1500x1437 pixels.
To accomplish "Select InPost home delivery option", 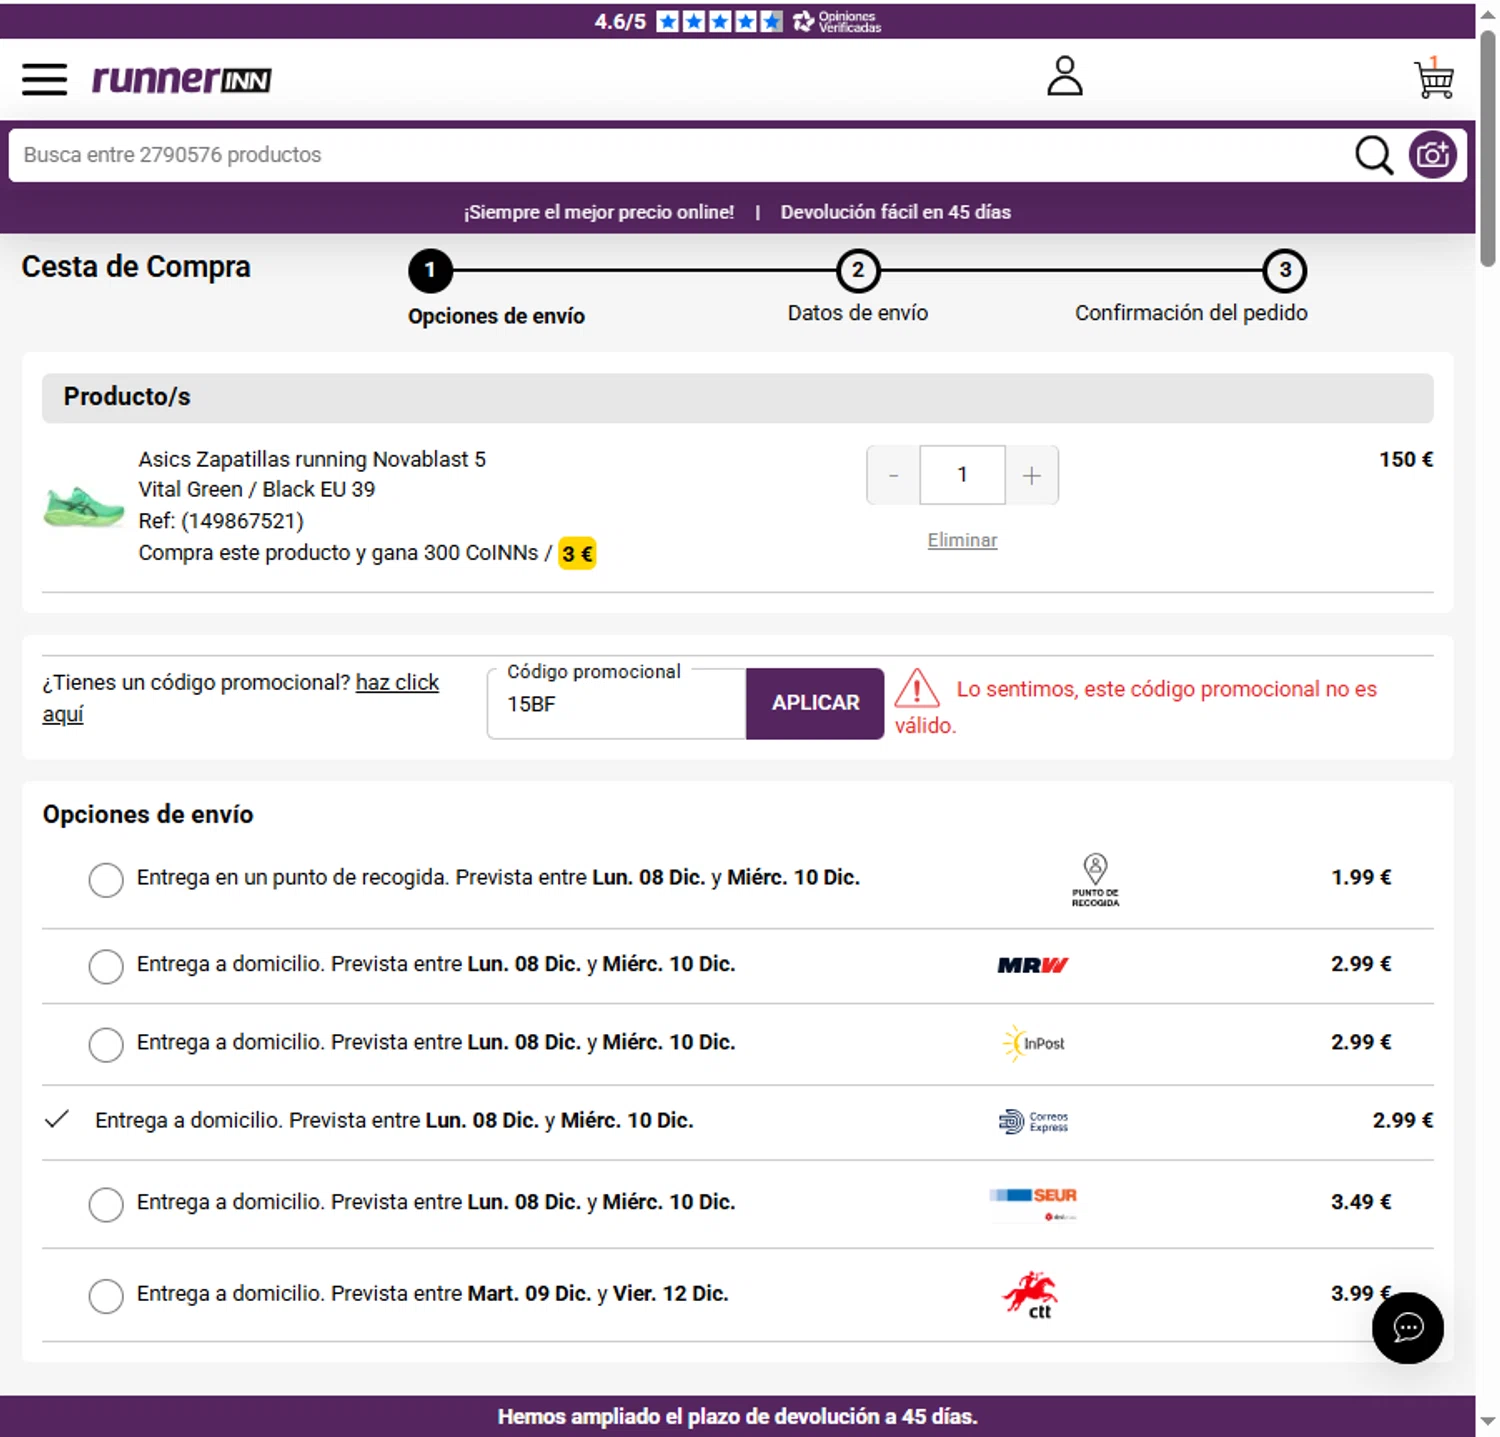I will pyautogui.click(x=106, y=1044).
